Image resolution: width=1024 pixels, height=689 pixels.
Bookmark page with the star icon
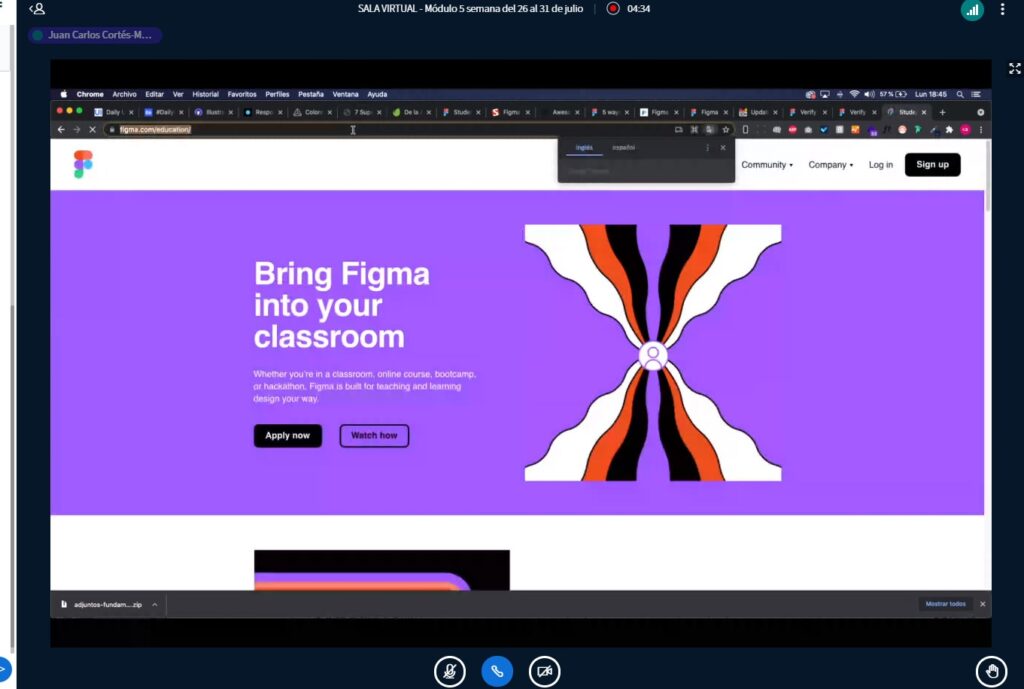(726, 129)
